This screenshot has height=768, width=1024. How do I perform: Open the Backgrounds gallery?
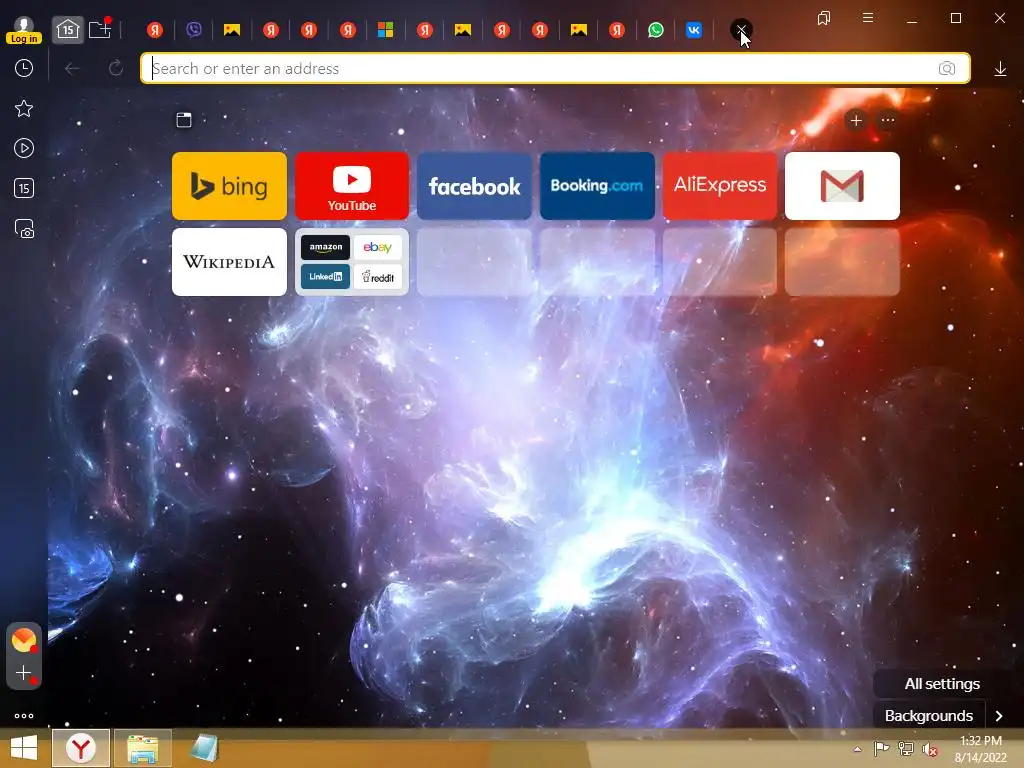tap(929, 716)
